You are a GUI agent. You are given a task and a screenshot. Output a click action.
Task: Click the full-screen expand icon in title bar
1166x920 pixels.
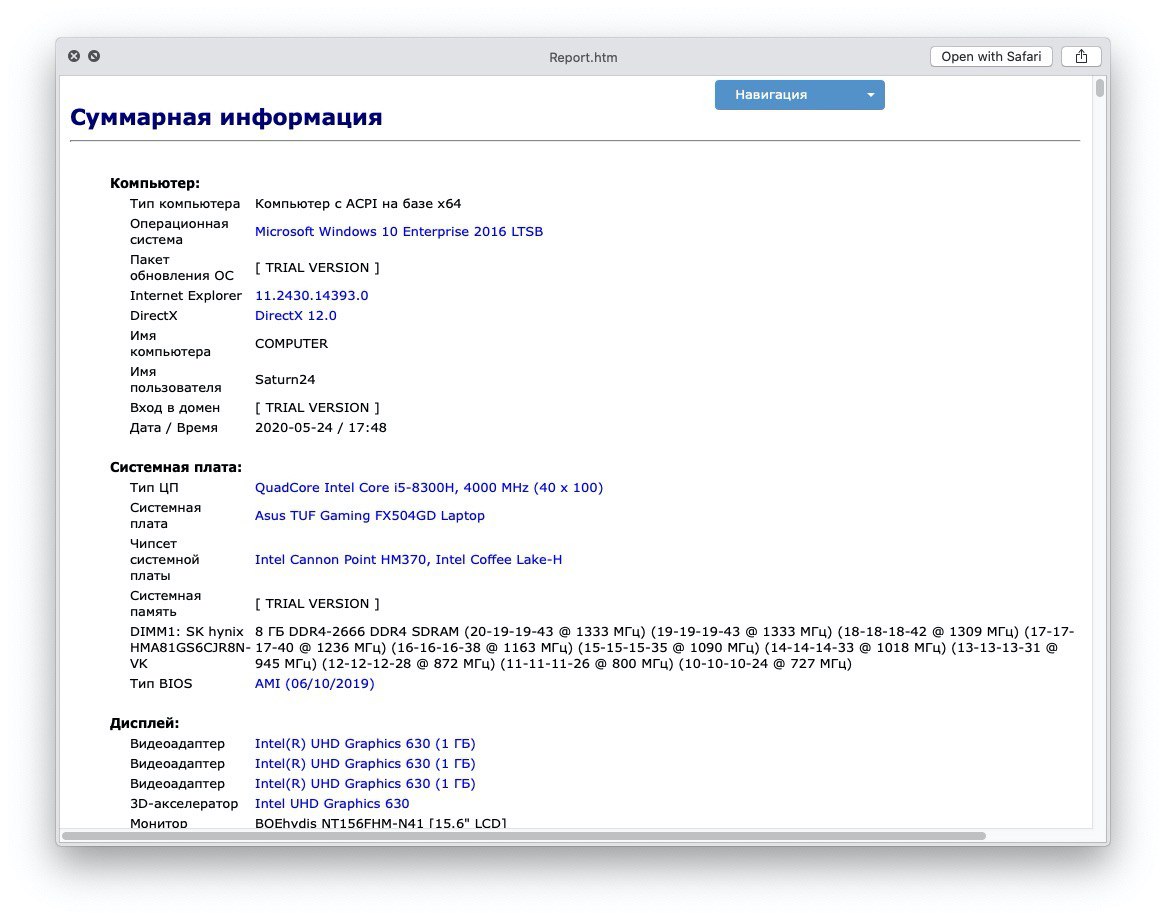(x=94, y=56)
